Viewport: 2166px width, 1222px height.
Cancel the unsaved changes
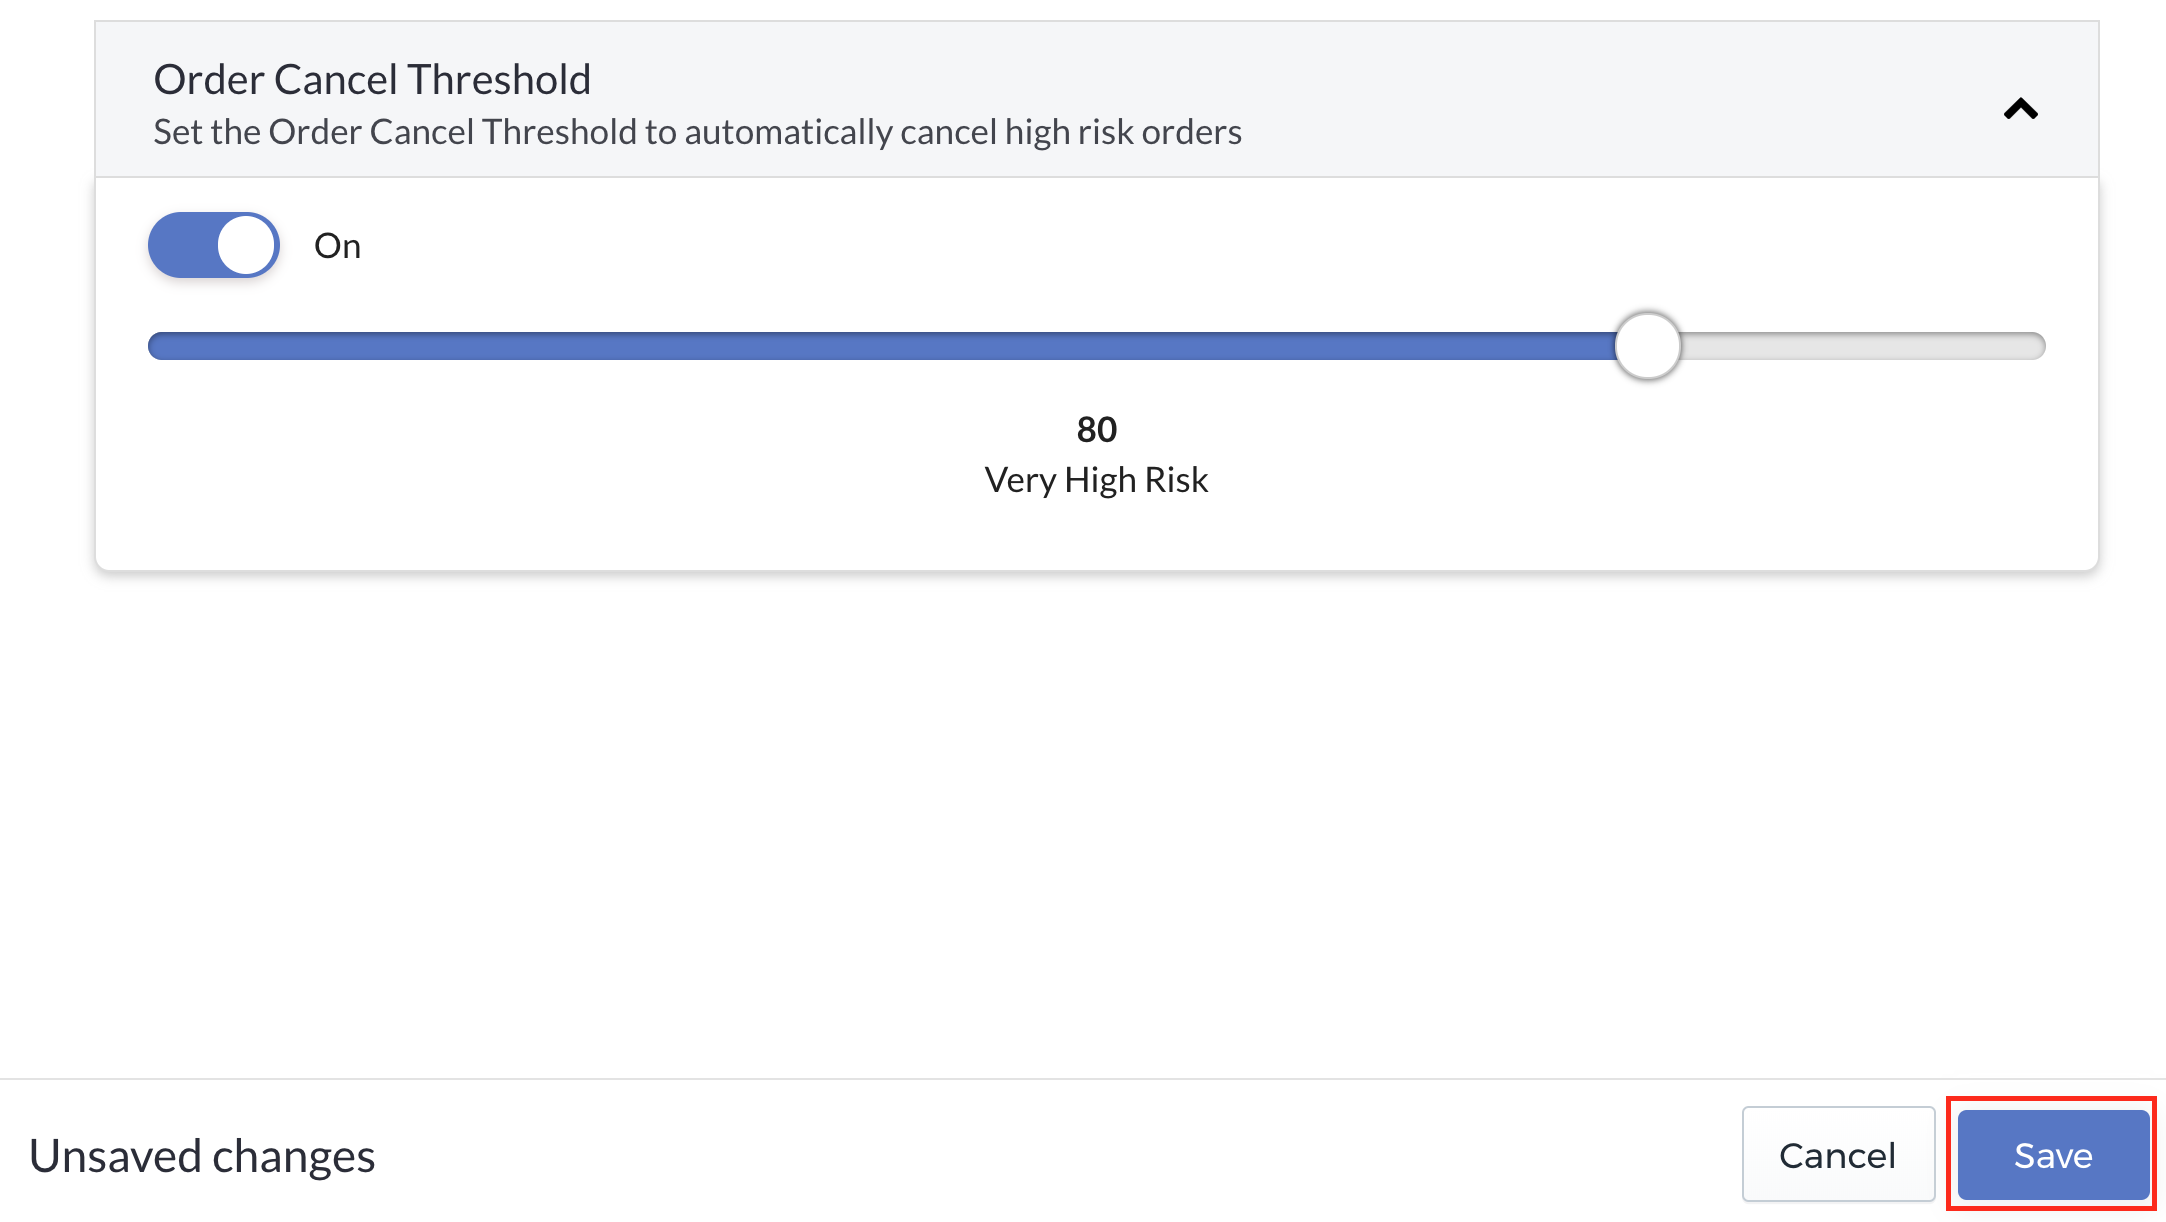click(x=1838, y=1155)
